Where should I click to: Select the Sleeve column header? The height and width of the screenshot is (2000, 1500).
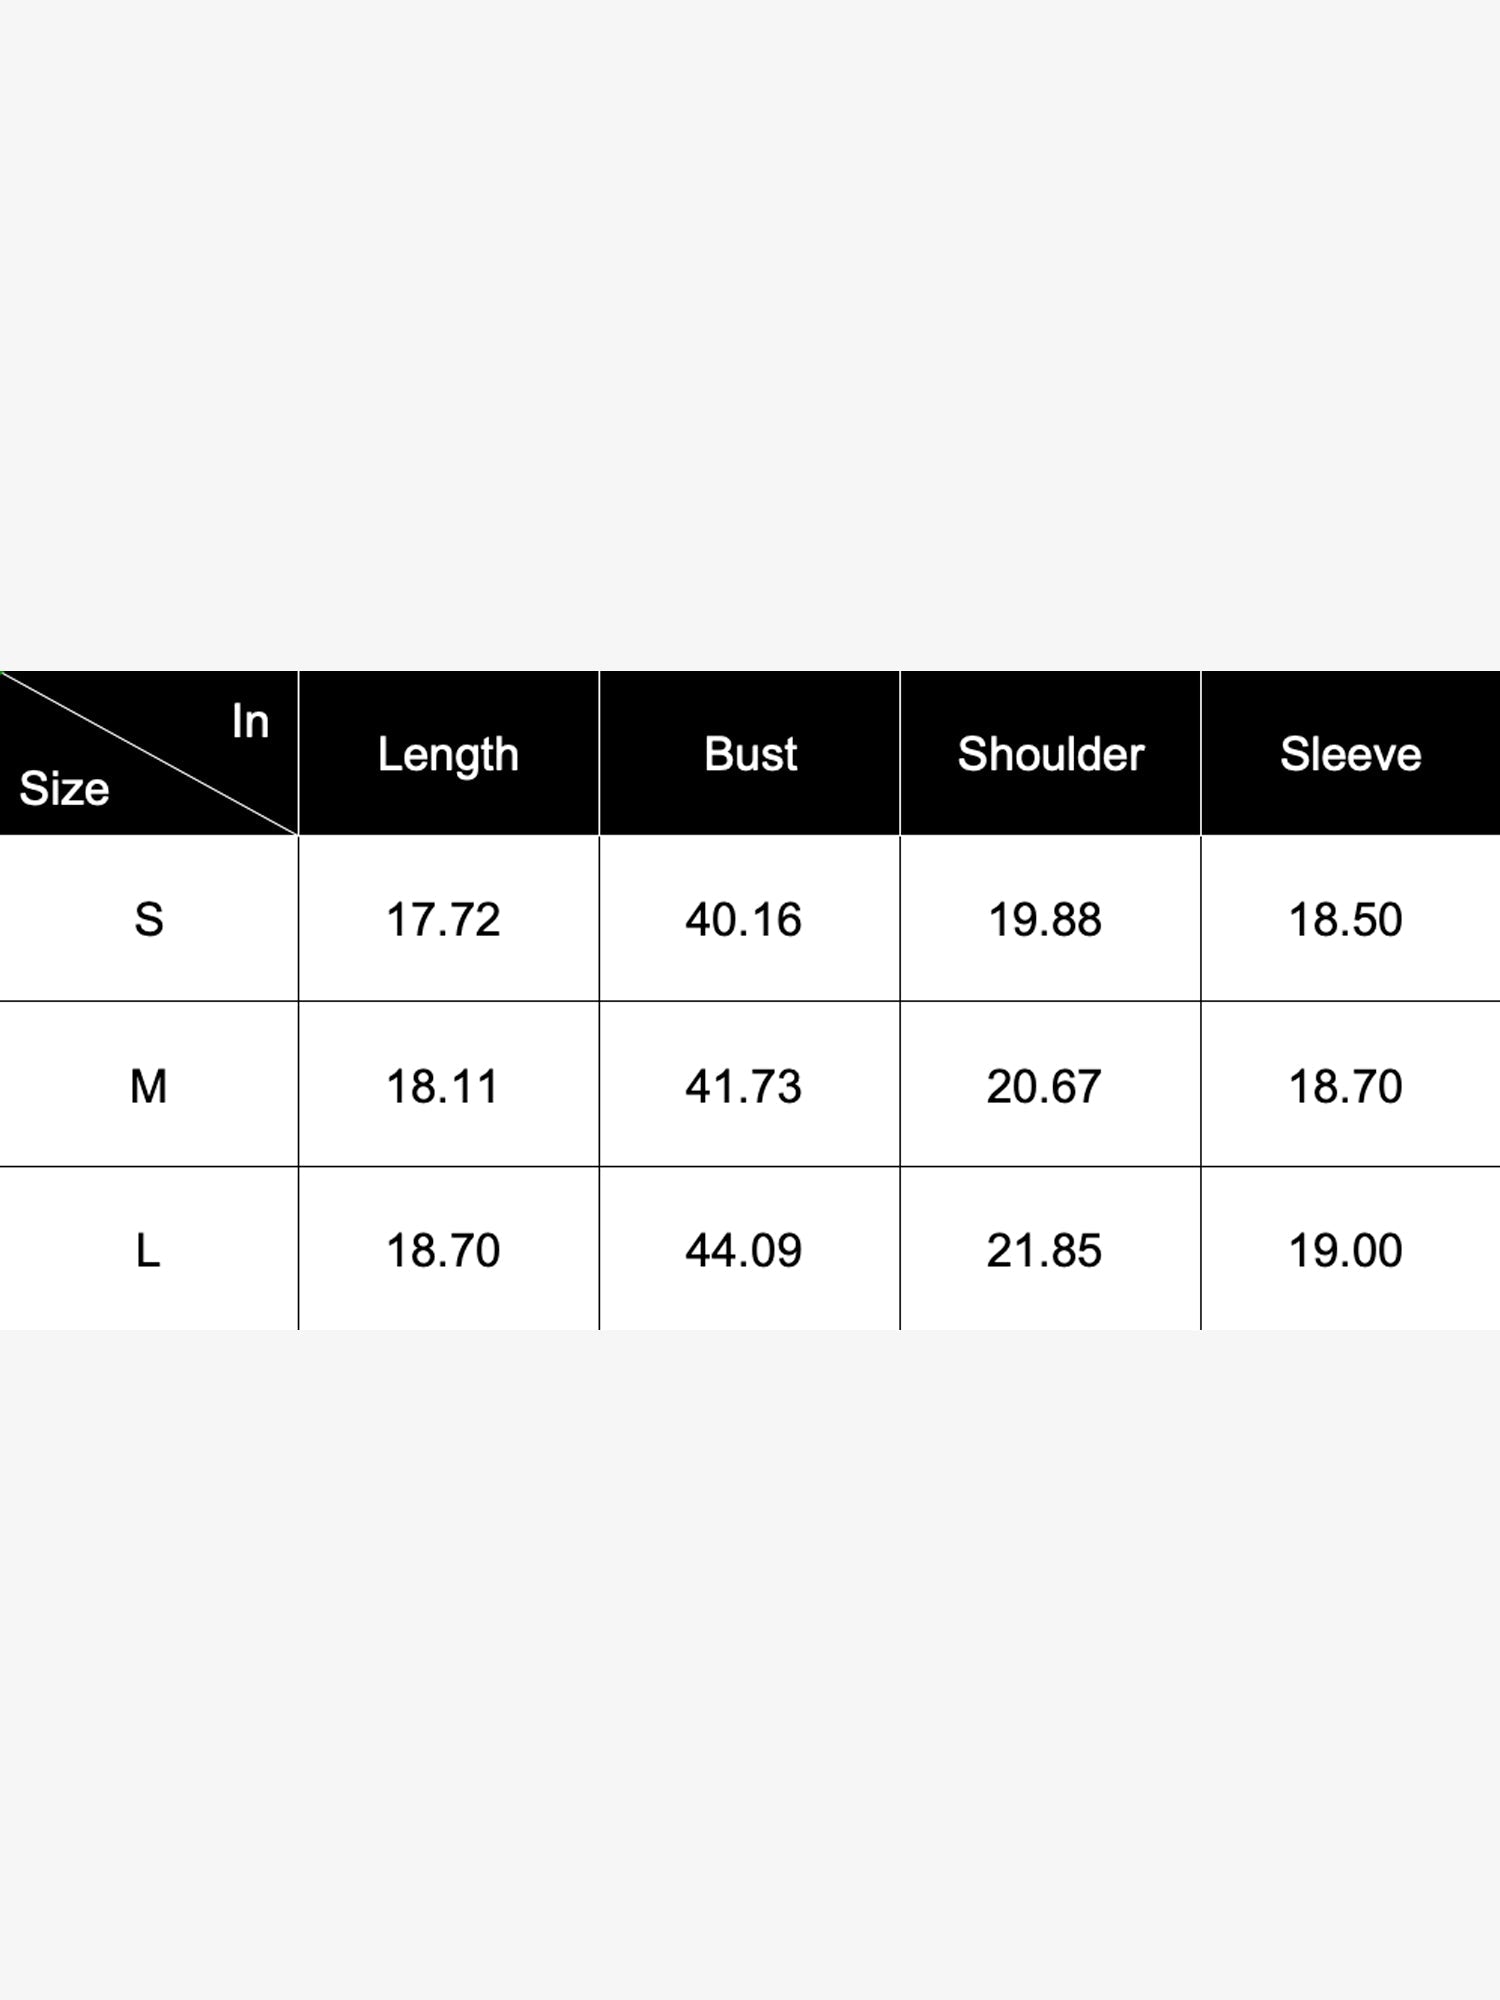[x=1350, y=754]
